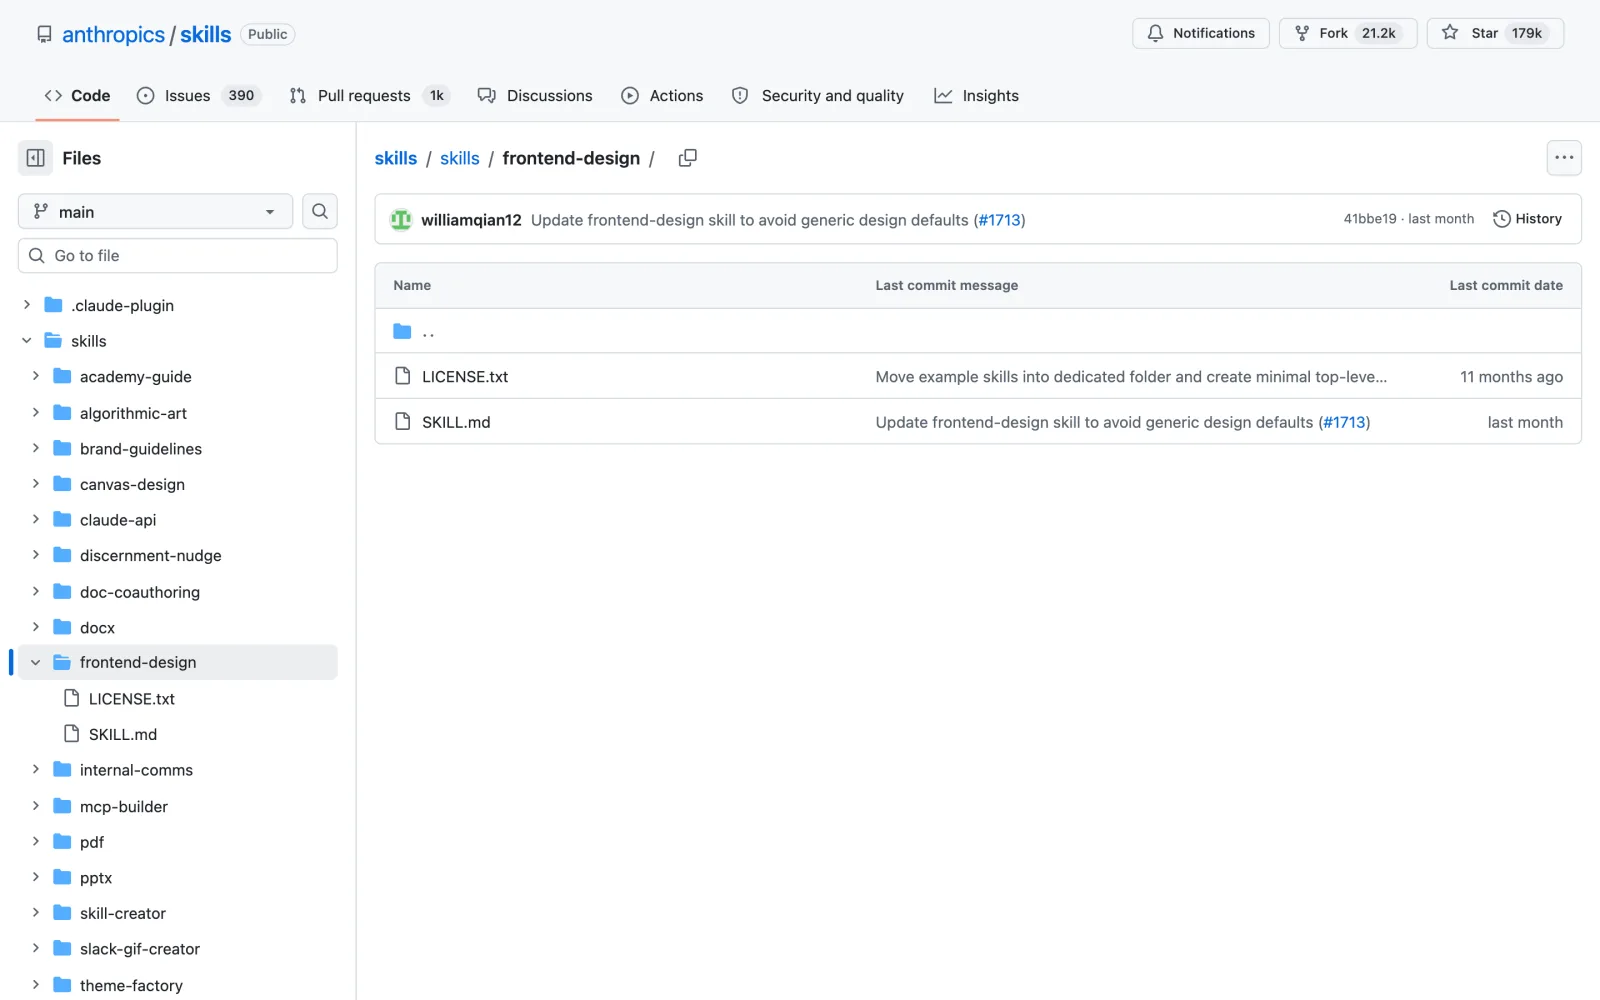Open pull request #1713 link in commit header
Screen dimensions: 1600x1000
coord(1000,220)
